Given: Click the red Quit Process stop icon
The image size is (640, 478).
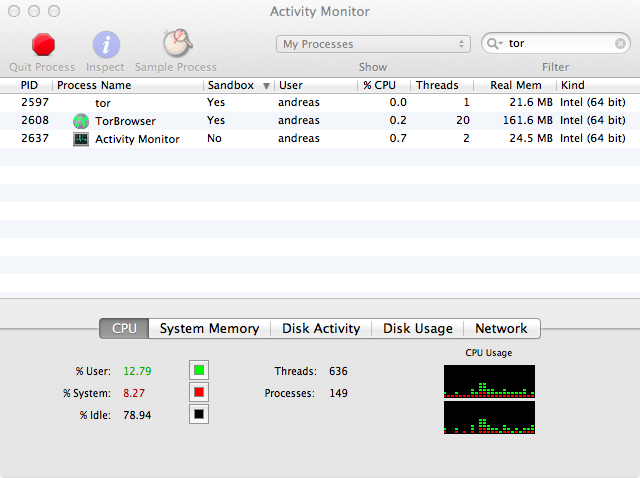Looking at the screenshot, I should (x=42, y=45).
